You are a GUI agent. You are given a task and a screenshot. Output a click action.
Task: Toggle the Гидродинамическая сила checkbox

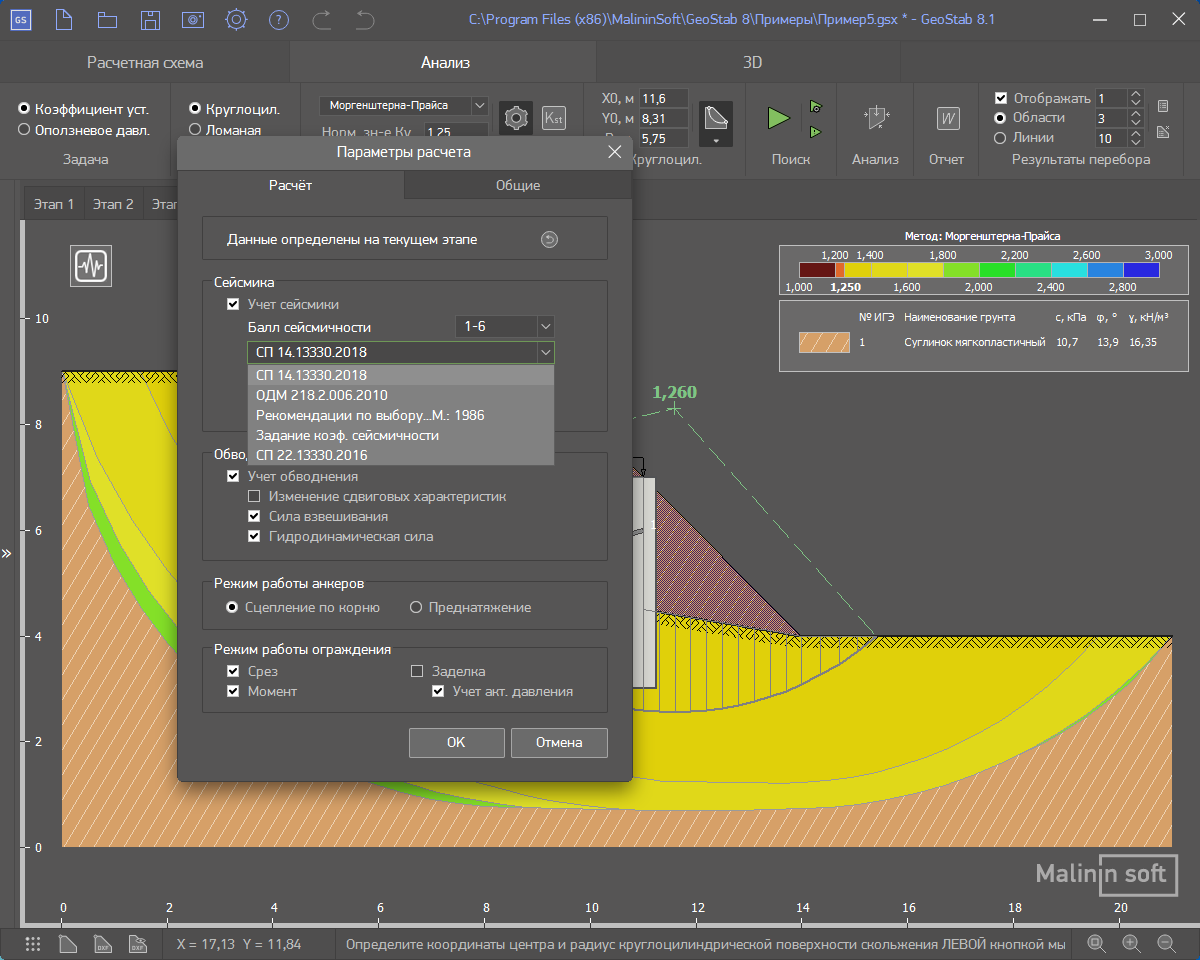(254, 536)
